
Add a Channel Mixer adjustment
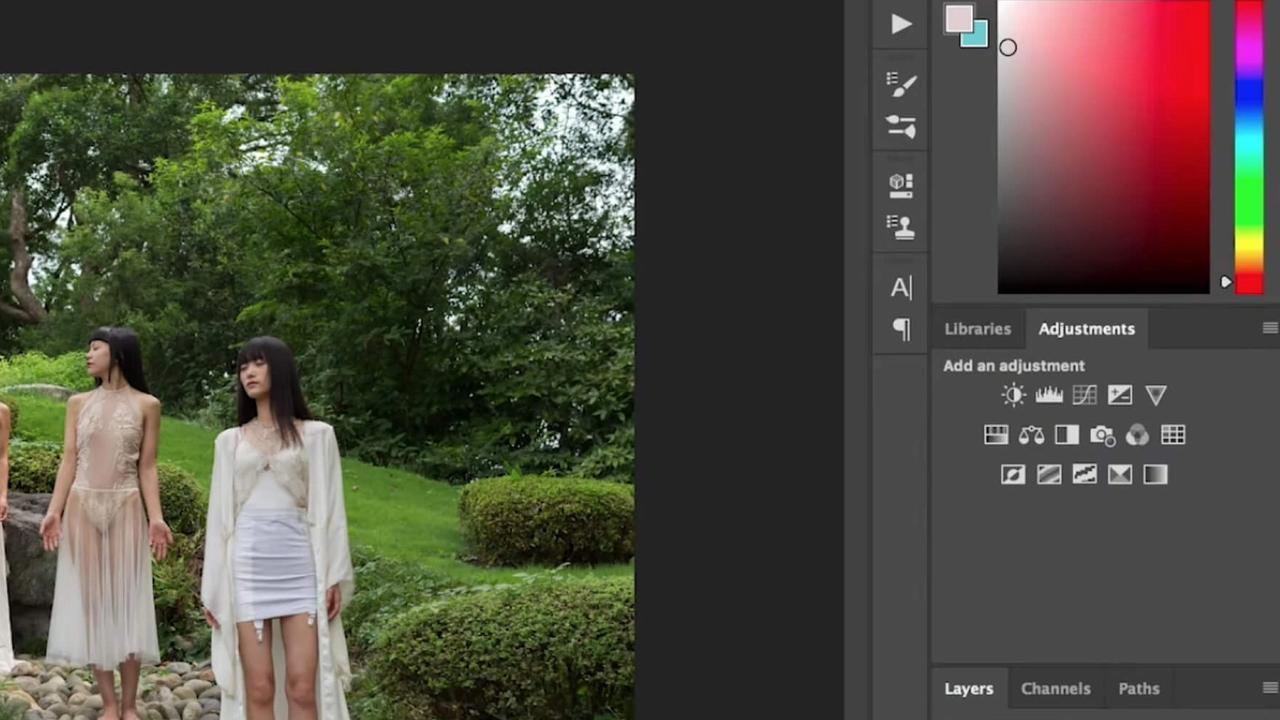point(1137,435)
